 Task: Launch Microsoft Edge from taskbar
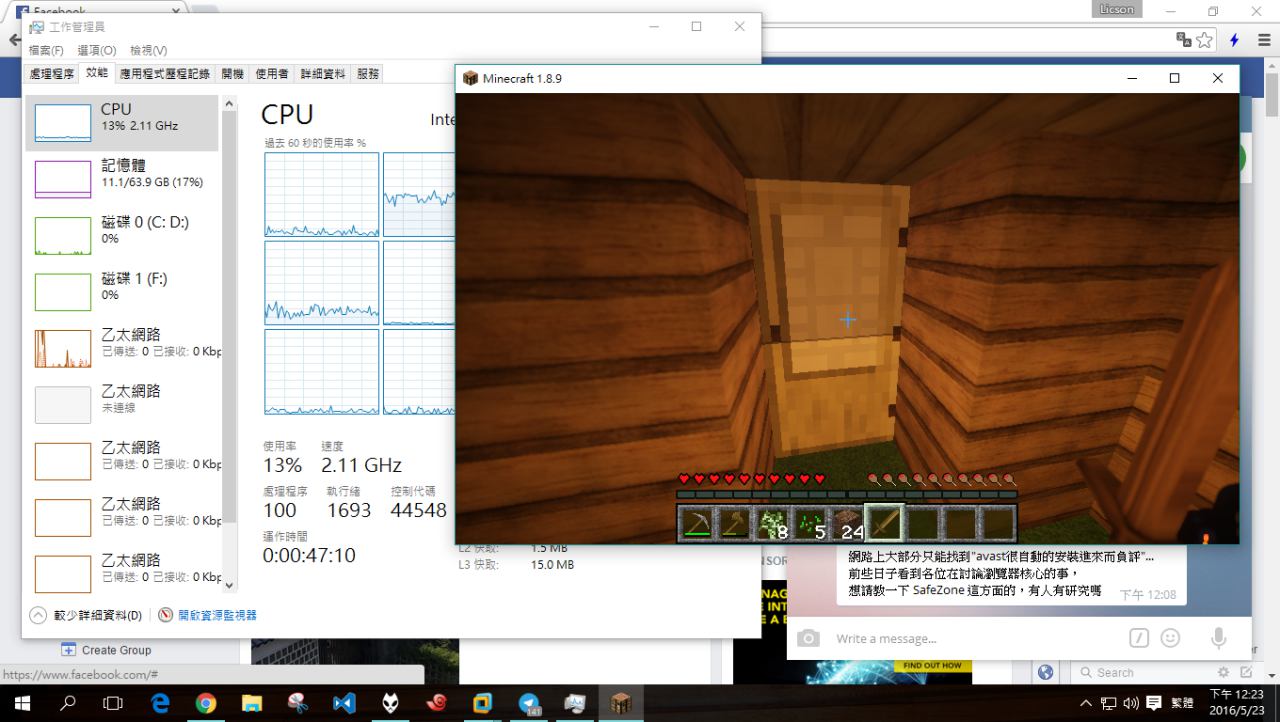click(x=160, y=703)
